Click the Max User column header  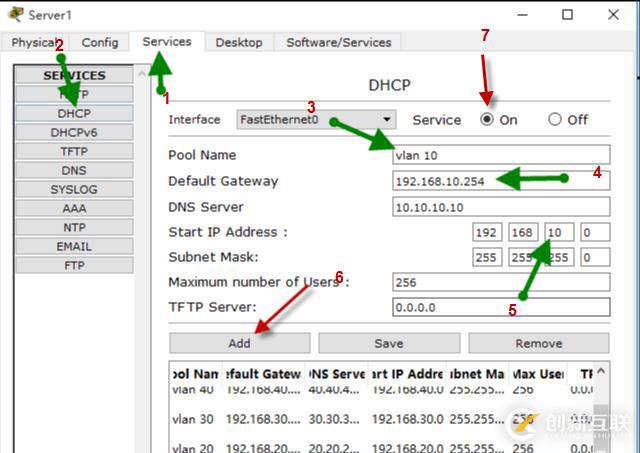pos(538,374)
